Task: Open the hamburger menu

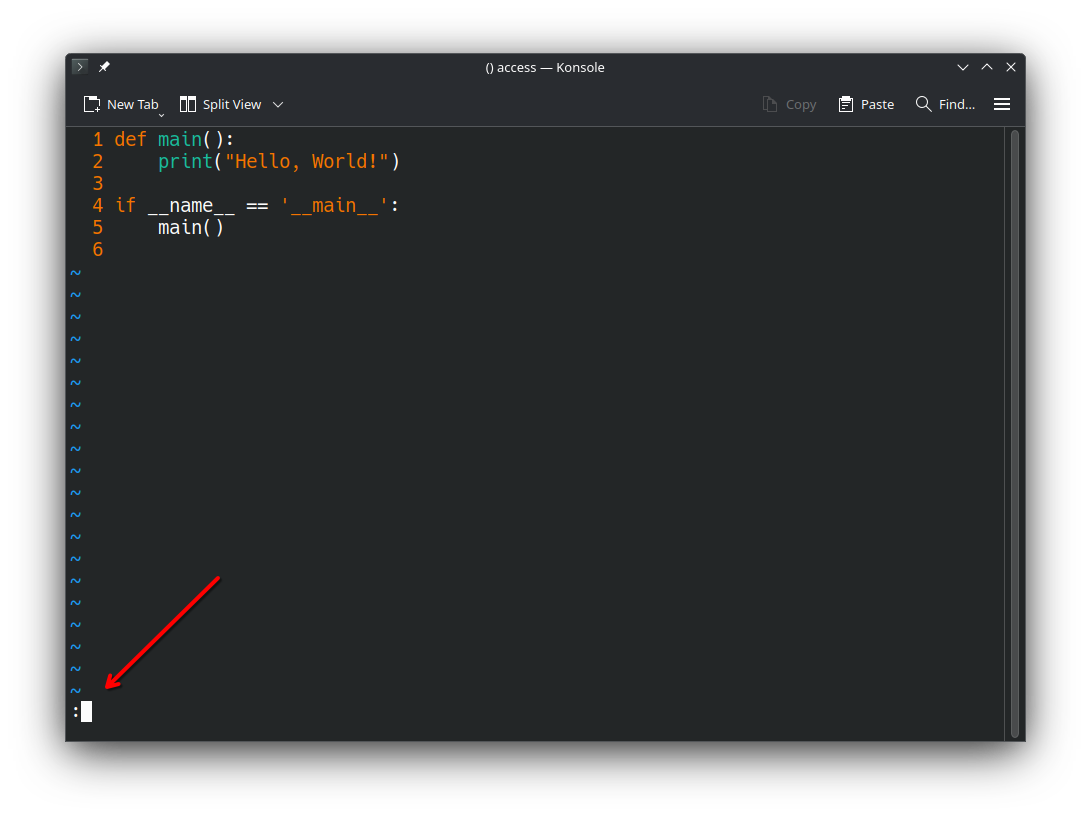Action: click(x=1002, y=104)
